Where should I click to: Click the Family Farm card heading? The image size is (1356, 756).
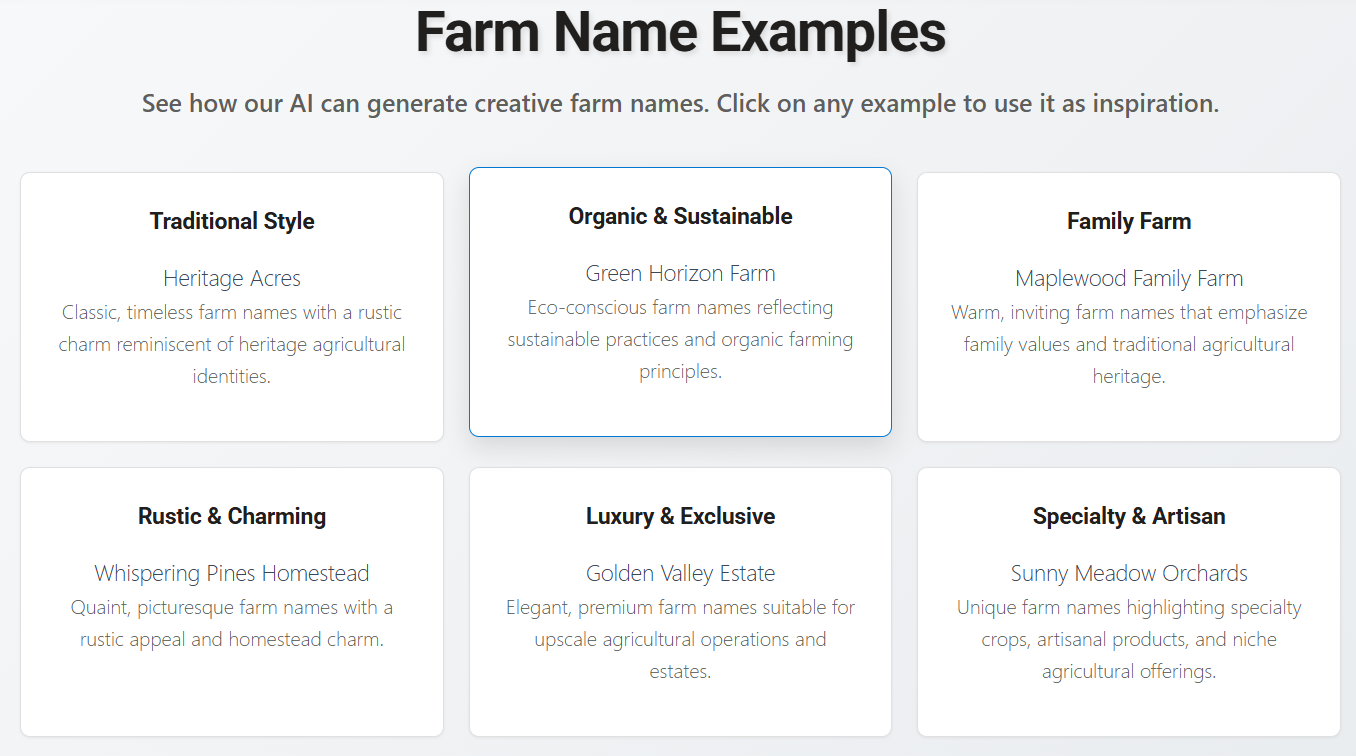1129,221
